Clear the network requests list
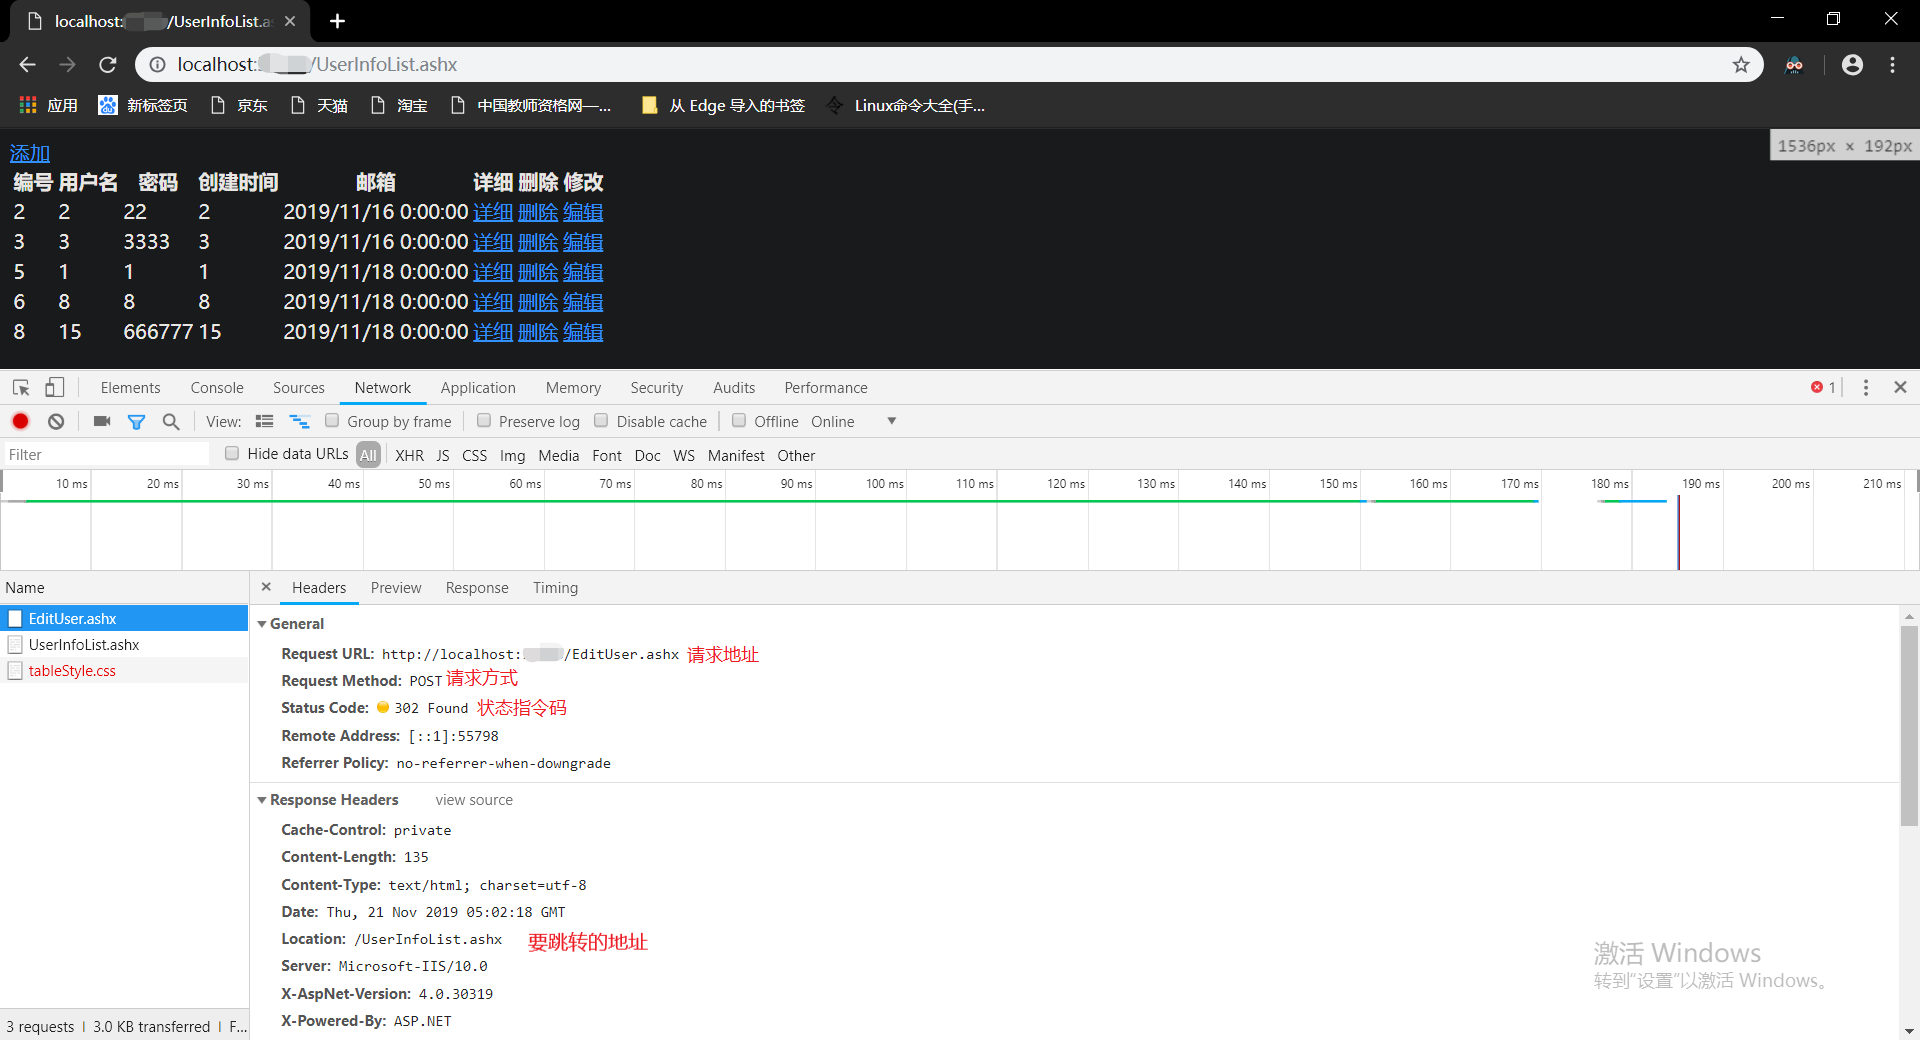 click(56, 421)
